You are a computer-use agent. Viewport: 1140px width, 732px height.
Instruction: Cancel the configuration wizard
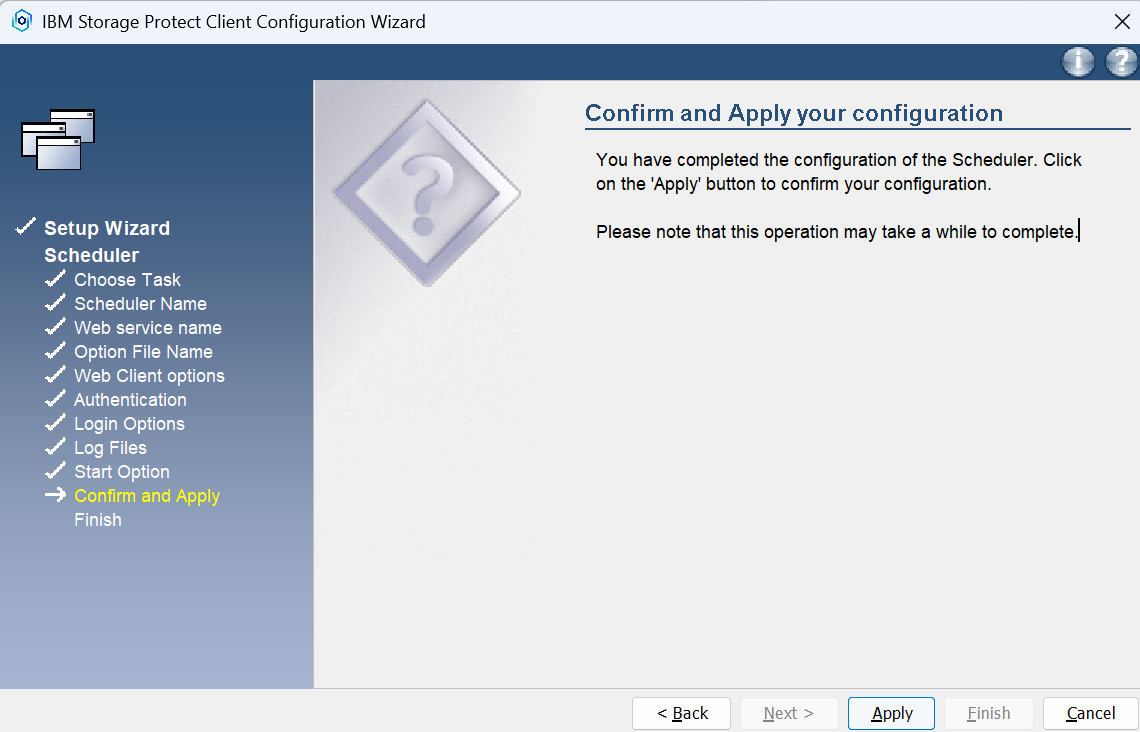click(1090, 713)
